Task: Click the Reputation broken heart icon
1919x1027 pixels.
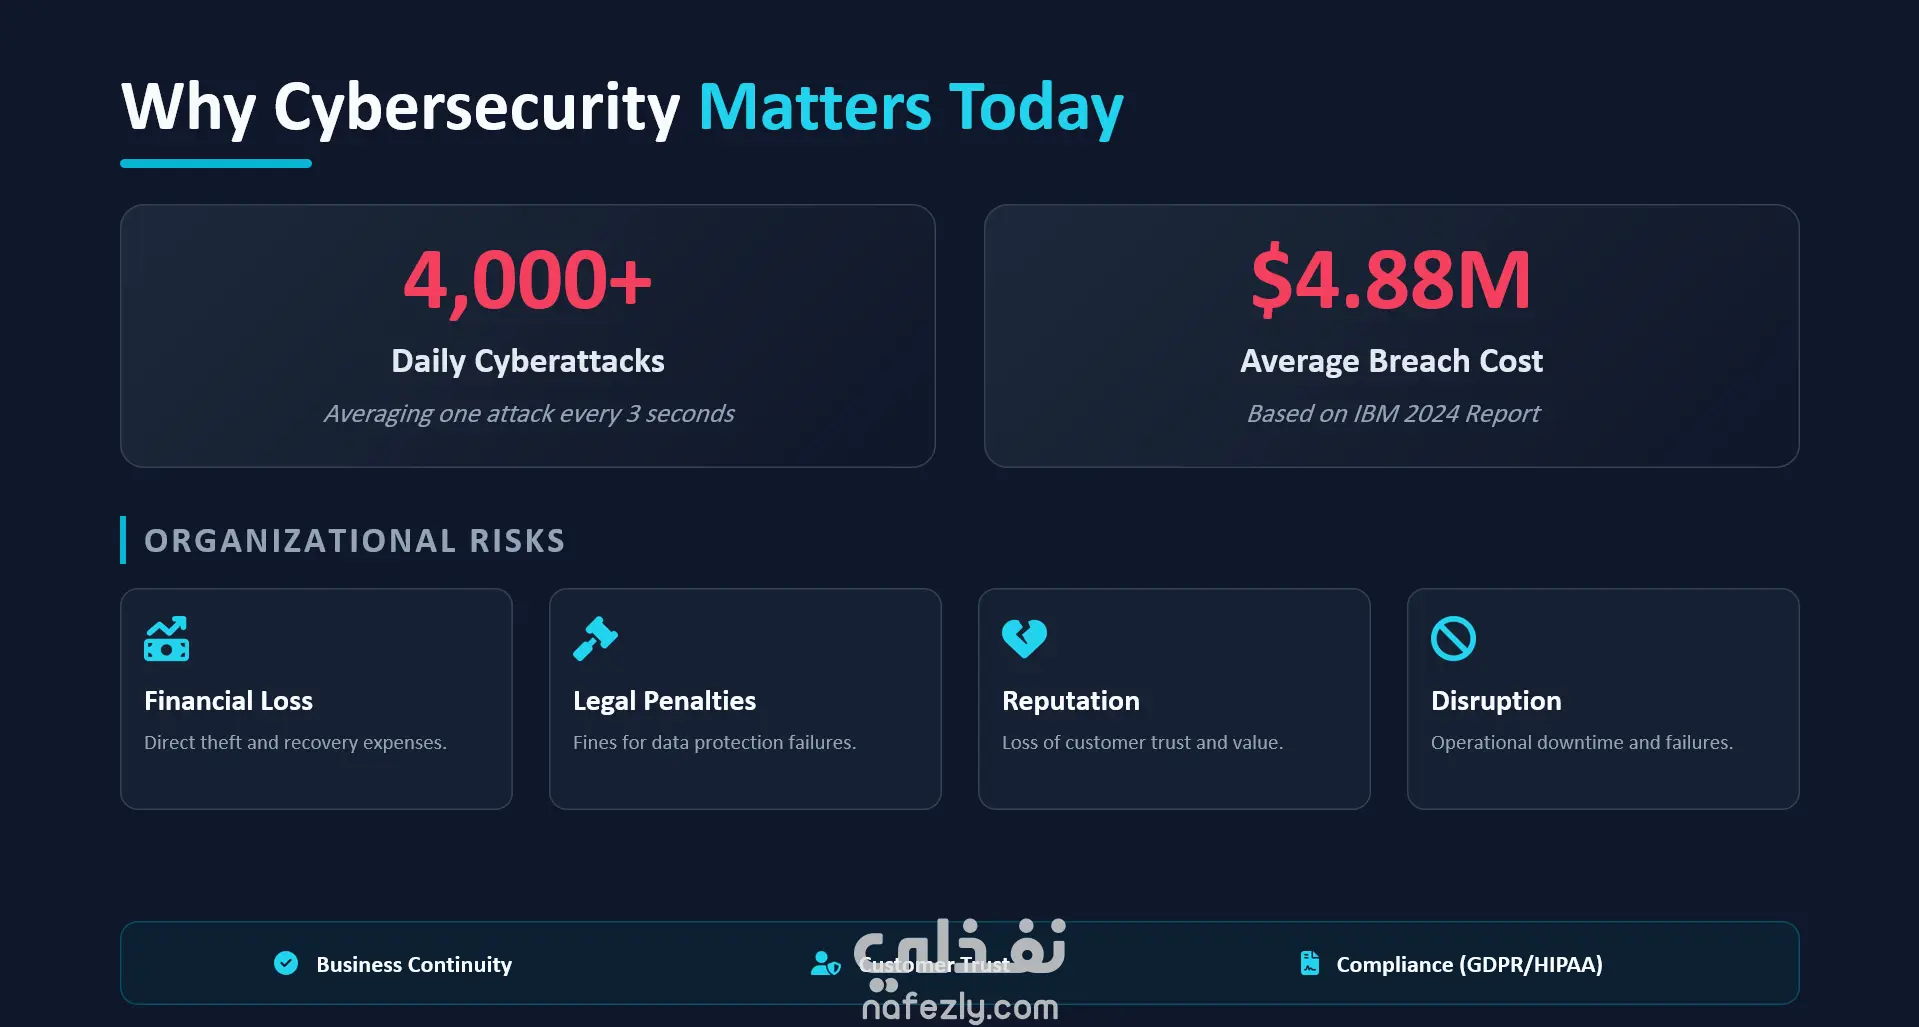Action: pos(1024,638)
